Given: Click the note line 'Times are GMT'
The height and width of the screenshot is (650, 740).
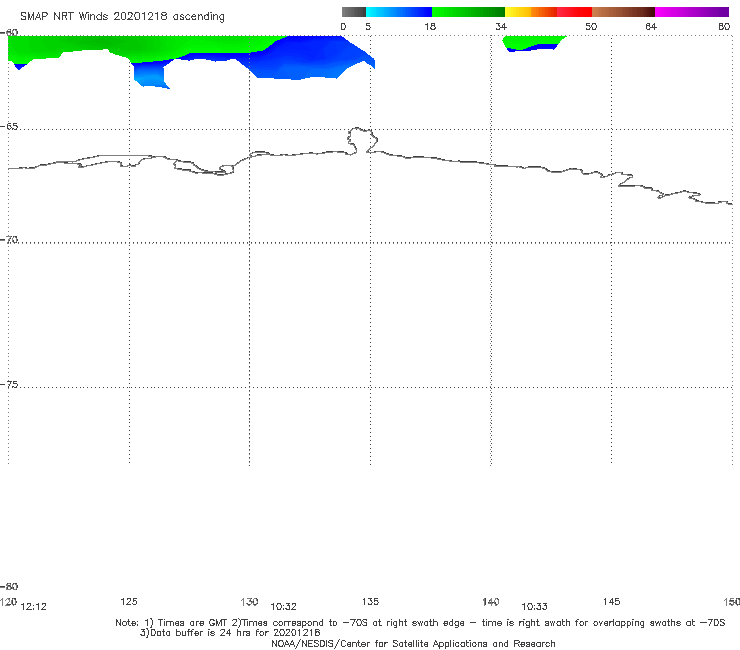Looking at the screenshot, I should coord(193,623).
